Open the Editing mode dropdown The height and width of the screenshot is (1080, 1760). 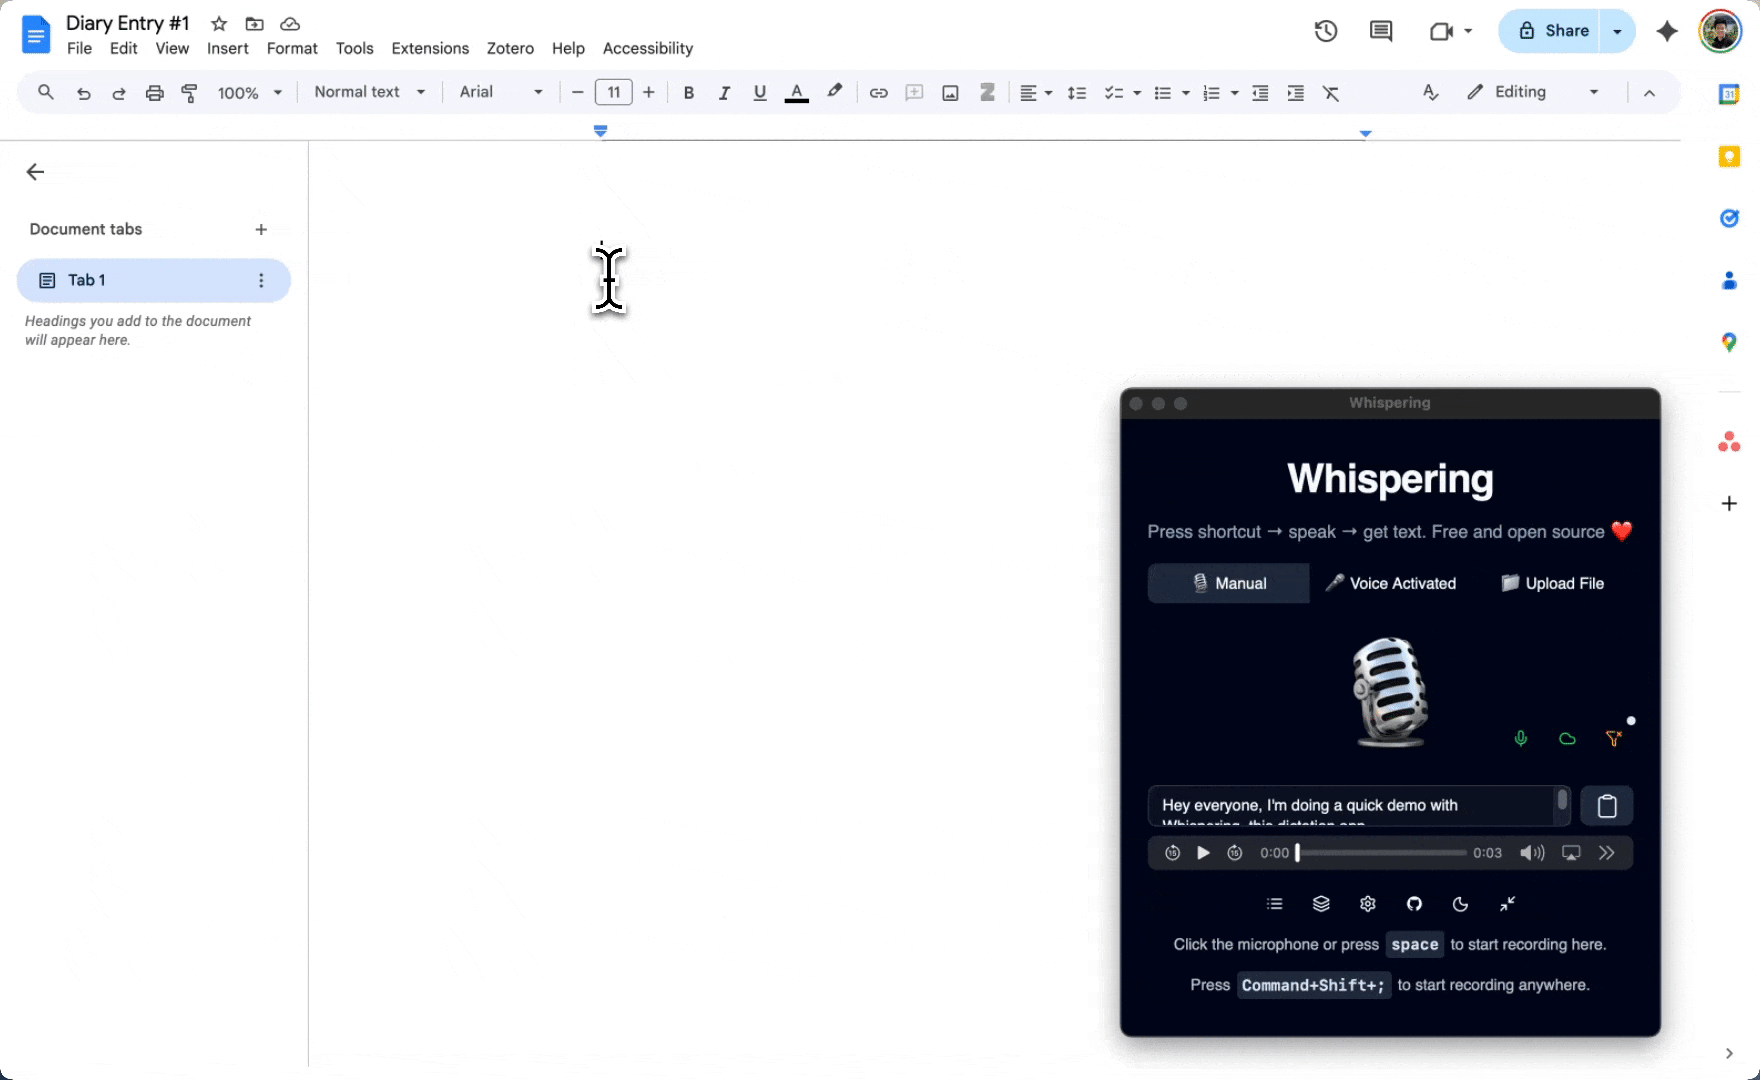point(1532,92)
